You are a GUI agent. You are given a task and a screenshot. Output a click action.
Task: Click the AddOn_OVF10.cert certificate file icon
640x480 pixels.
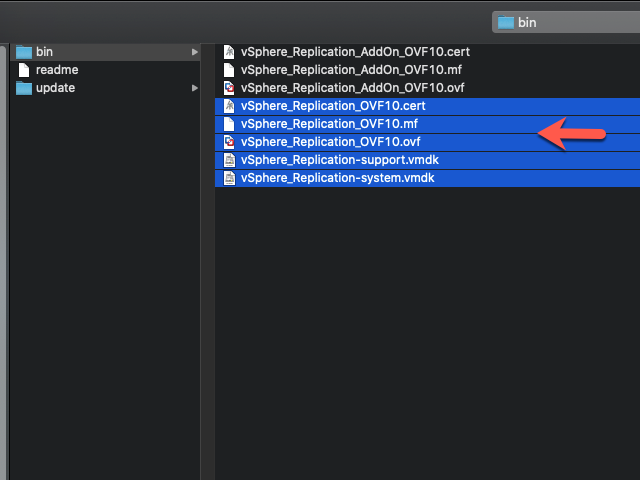[229, 52]
